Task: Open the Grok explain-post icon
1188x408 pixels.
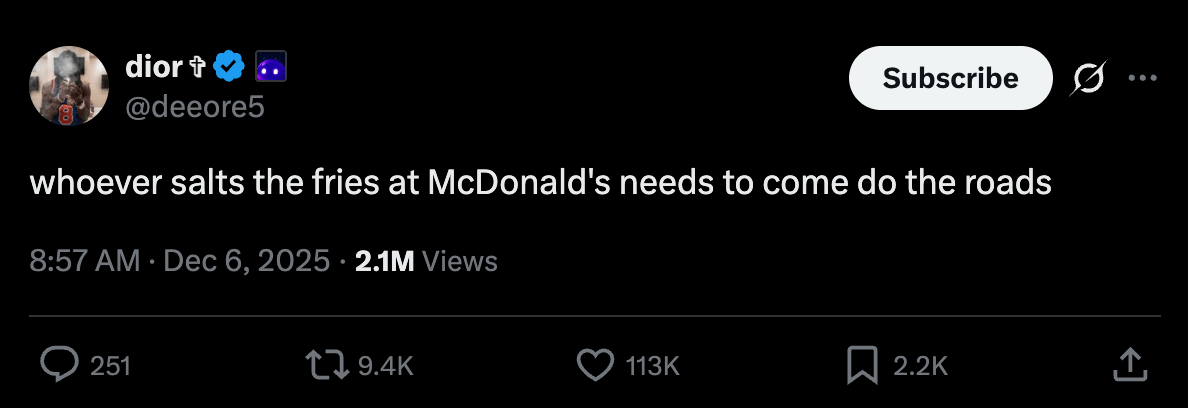Action: click(x=1088, y=77)
